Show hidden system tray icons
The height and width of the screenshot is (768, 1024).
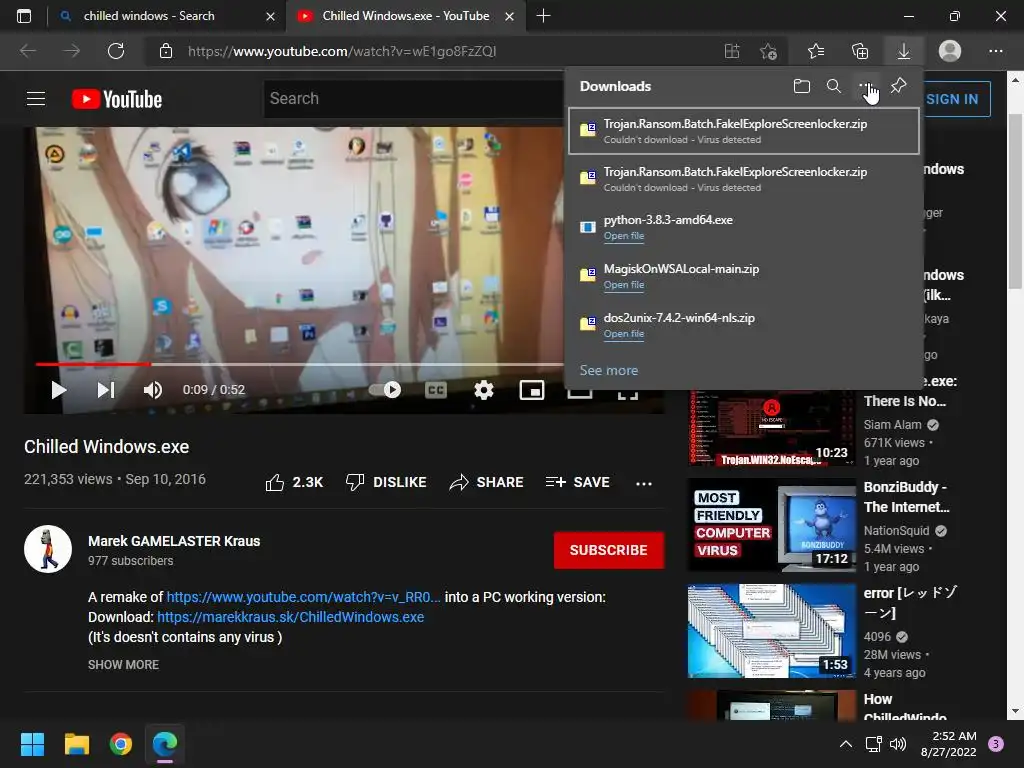click(846, 744)
